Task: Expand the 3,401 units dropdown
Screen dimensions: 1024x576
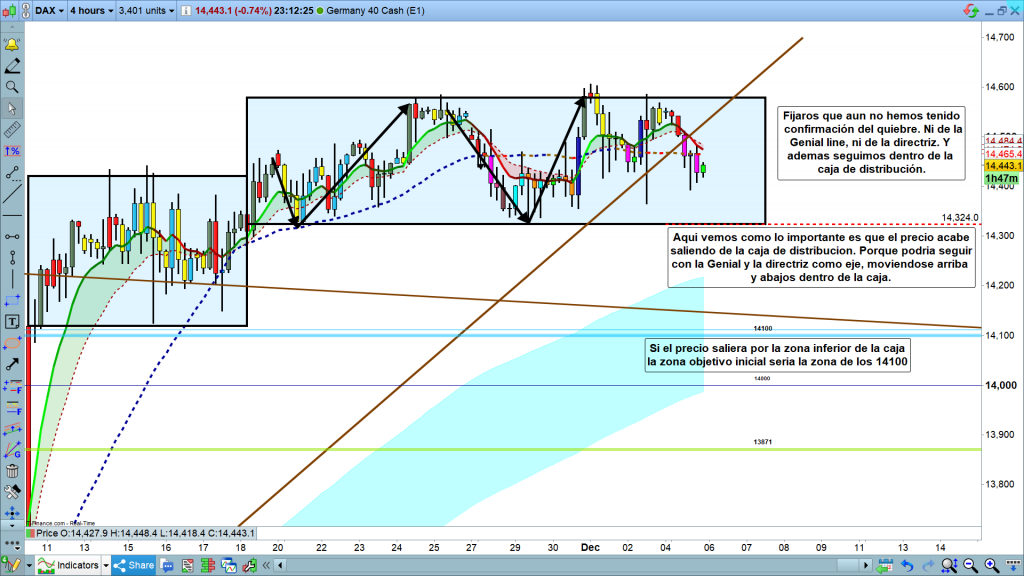Action: pos(147,11)
